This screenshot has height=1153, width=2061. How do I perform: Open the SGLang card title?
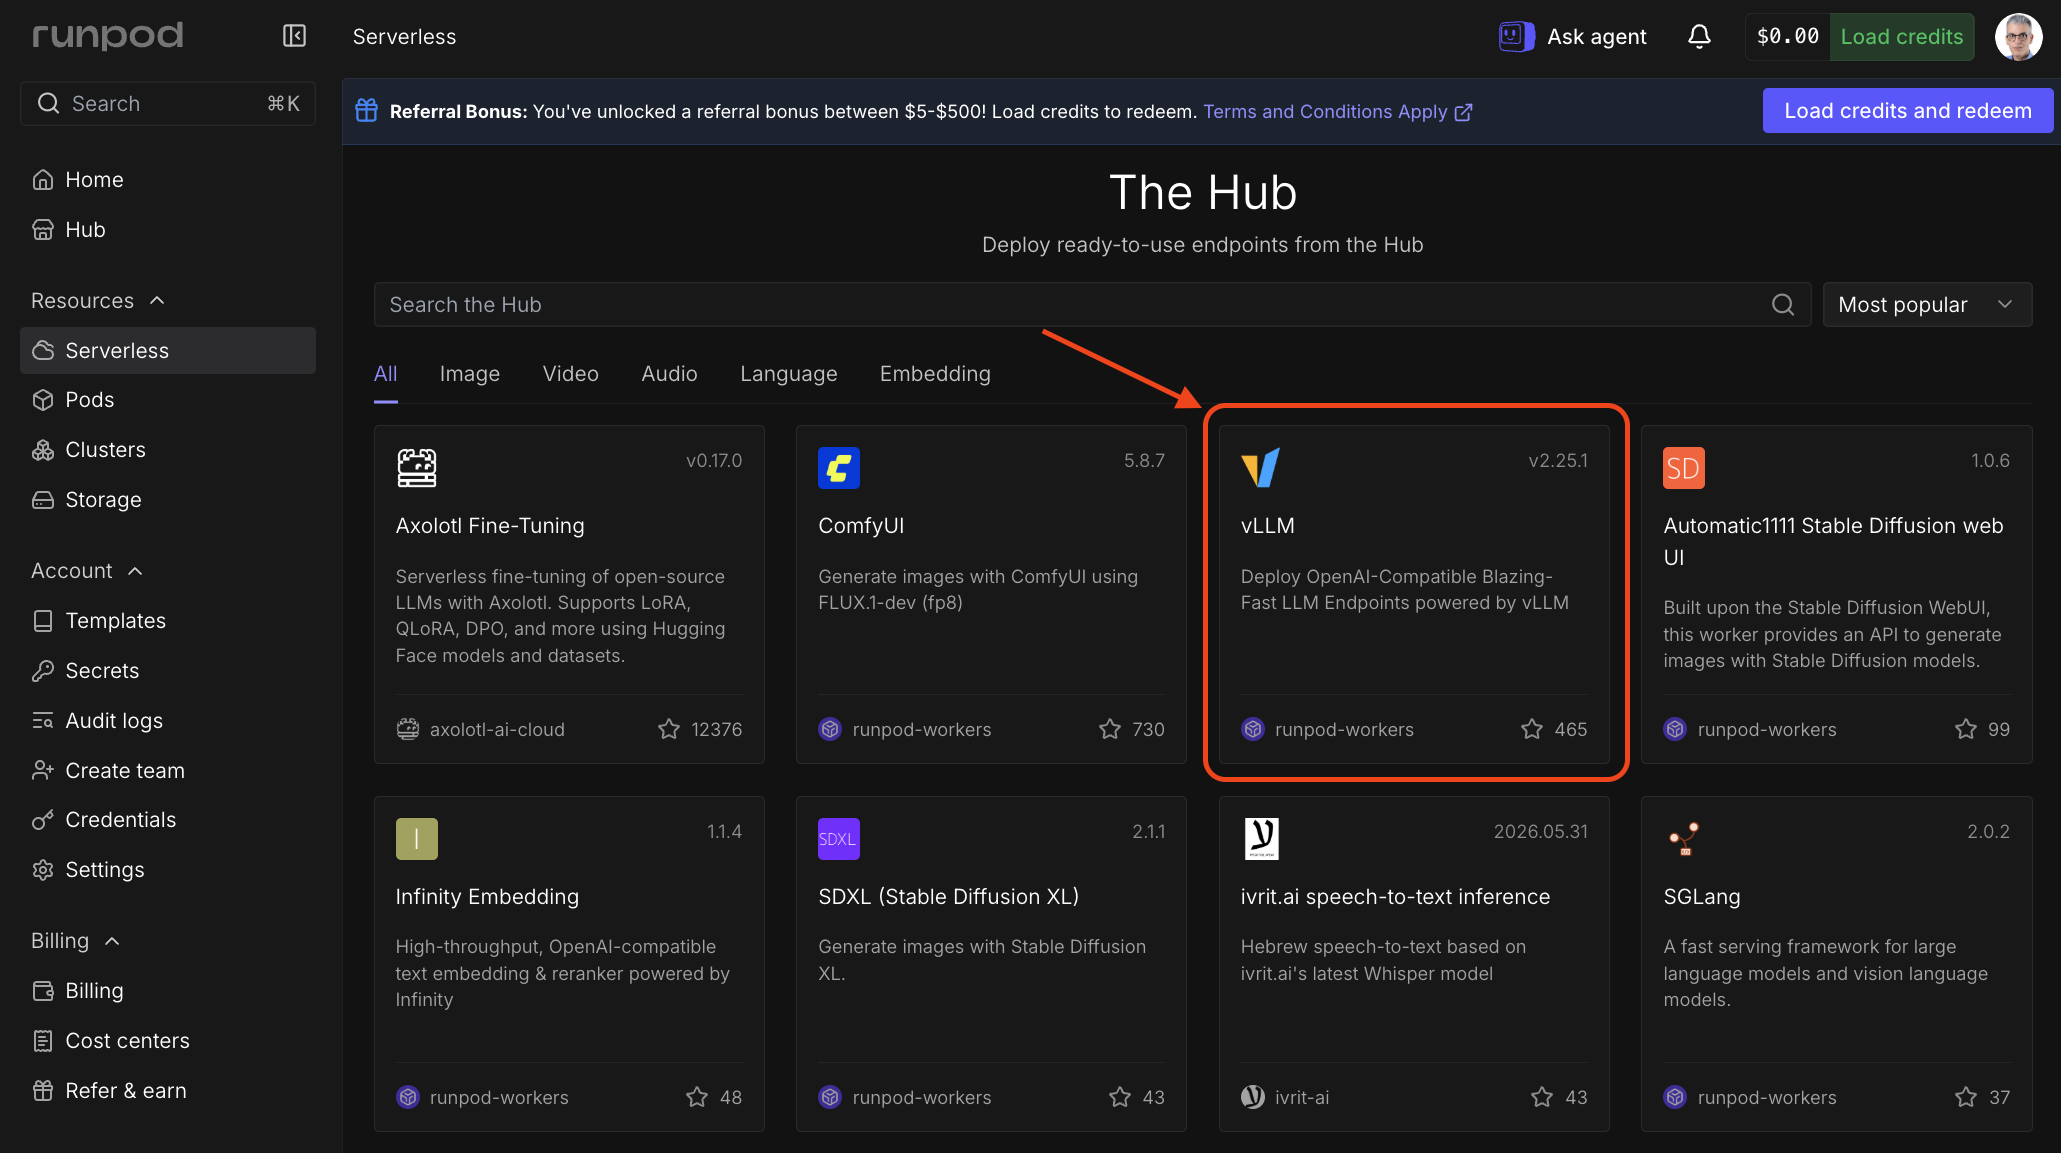(1701, 897)
